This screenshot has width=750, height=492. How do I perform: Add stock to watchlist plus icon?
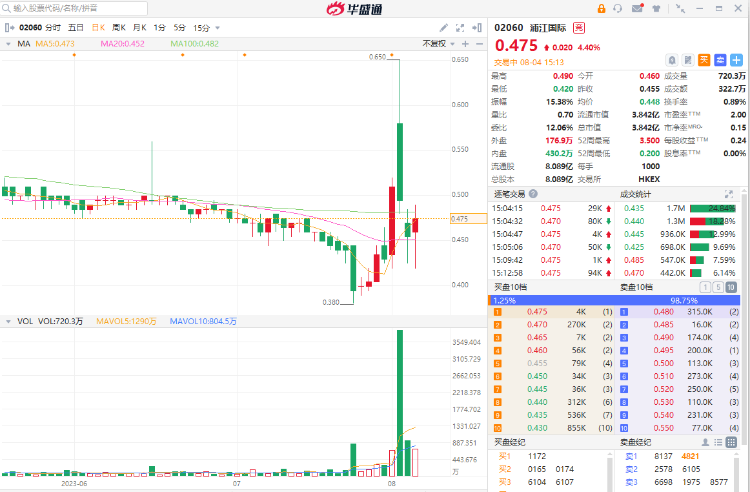(737, 60)
